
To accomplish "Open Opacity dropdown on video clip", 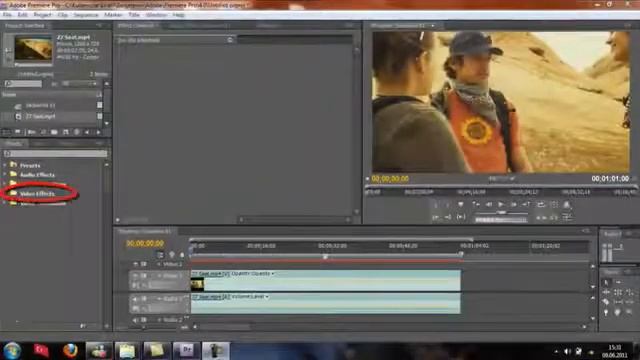I will (x=273, y=273).
